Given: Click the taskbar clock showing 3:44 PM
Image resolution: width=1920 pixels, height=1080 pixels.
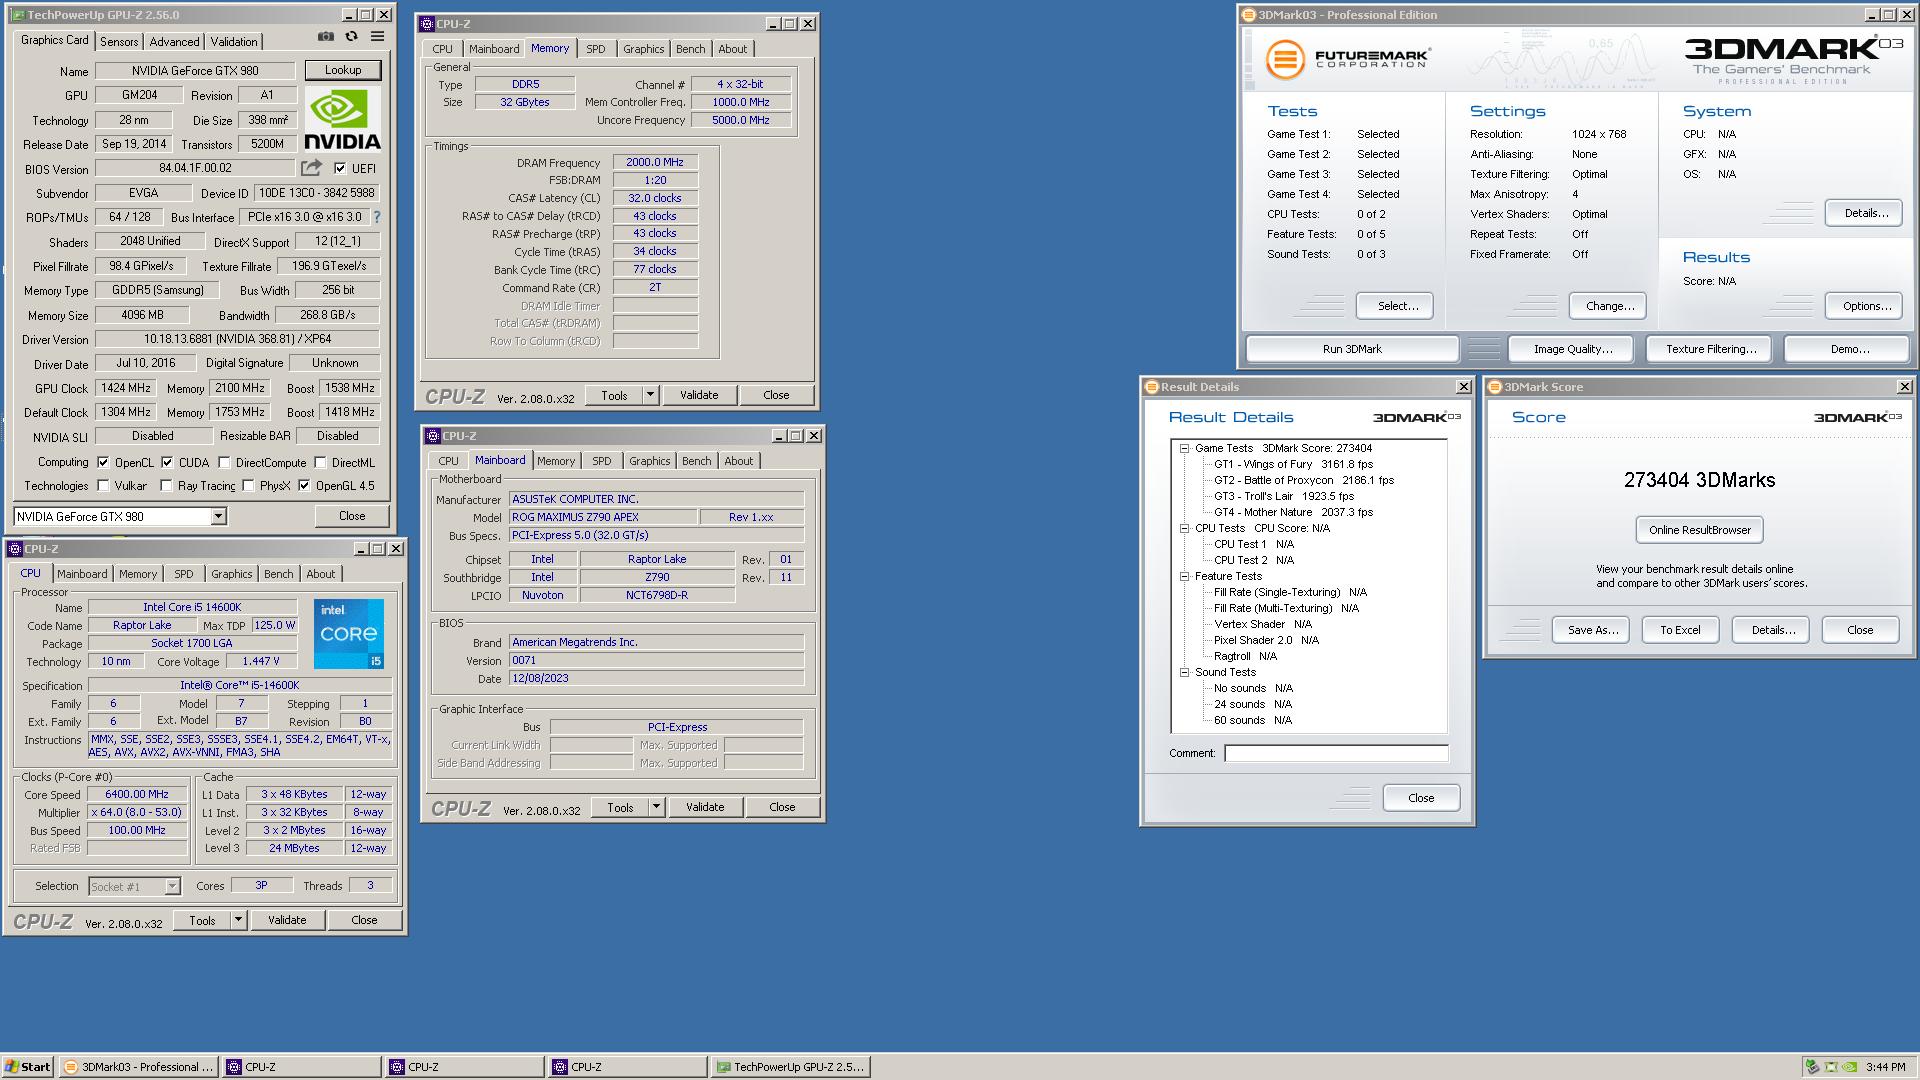Looking at the screenshot, I should click(1885, 1067).
